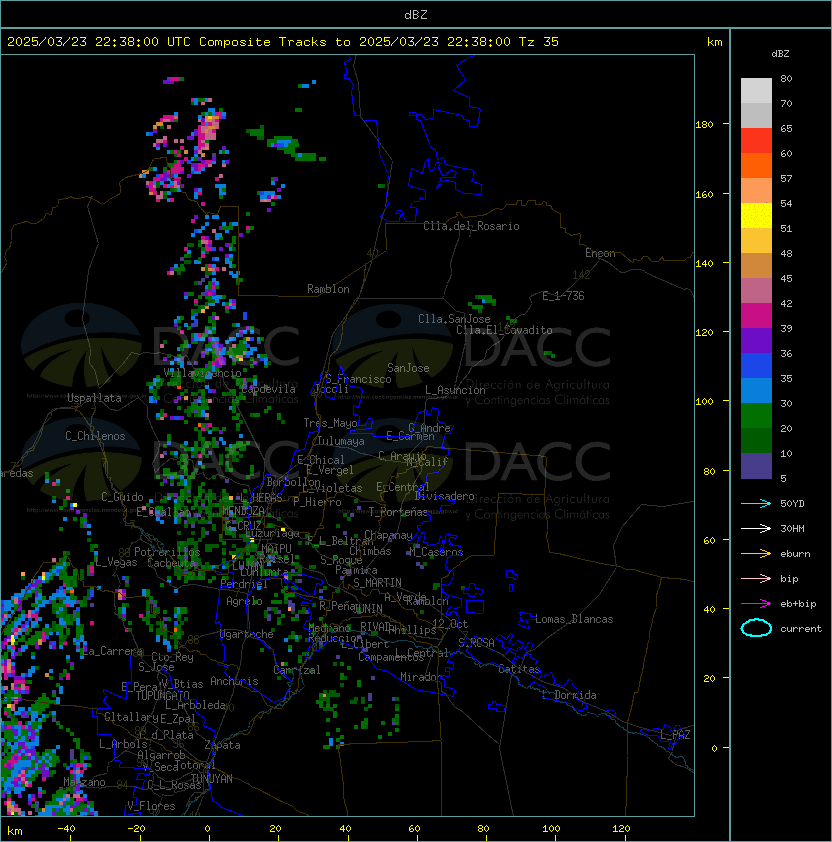Click the 'Villavicencio' map label
The height and width of the screenshot is (842, 832).
pos(202,373)
